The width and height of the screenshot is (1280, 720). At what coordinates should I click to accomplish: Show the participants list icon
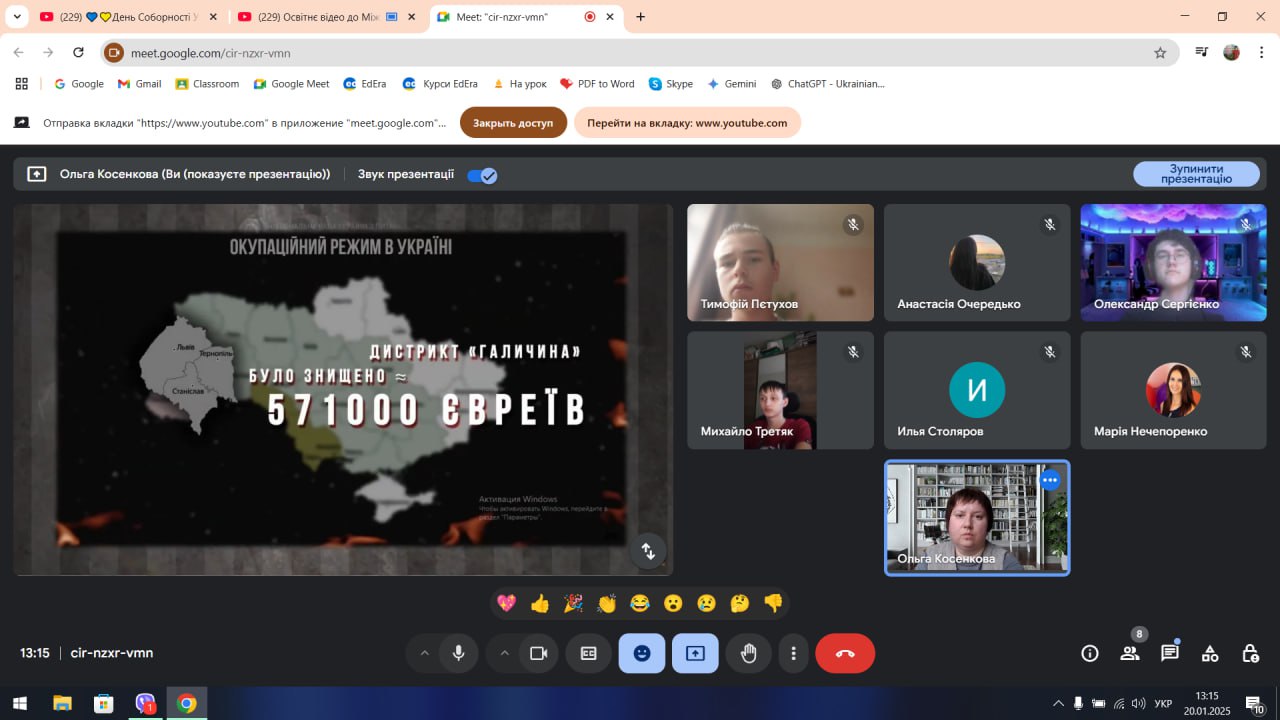click(1130, 653)
